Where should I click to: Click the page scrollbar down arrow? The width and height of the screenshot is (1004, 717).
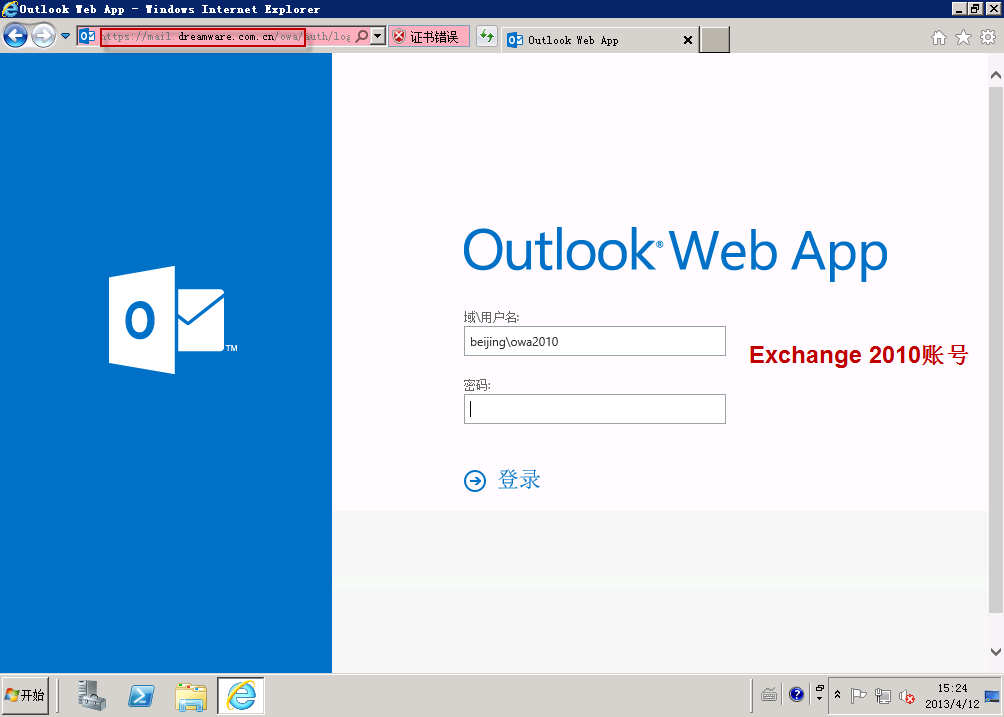point(996,652)
